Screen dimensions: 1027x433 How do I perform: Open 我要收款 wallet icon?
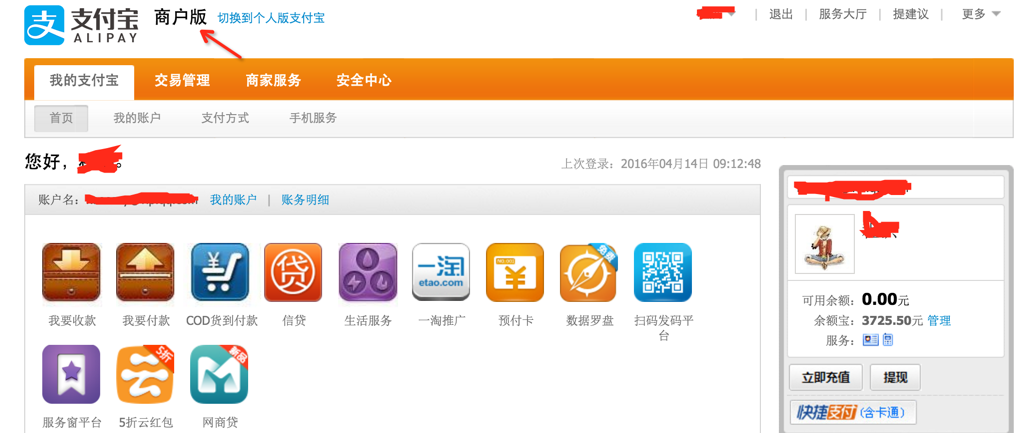(x=71, y=272)
